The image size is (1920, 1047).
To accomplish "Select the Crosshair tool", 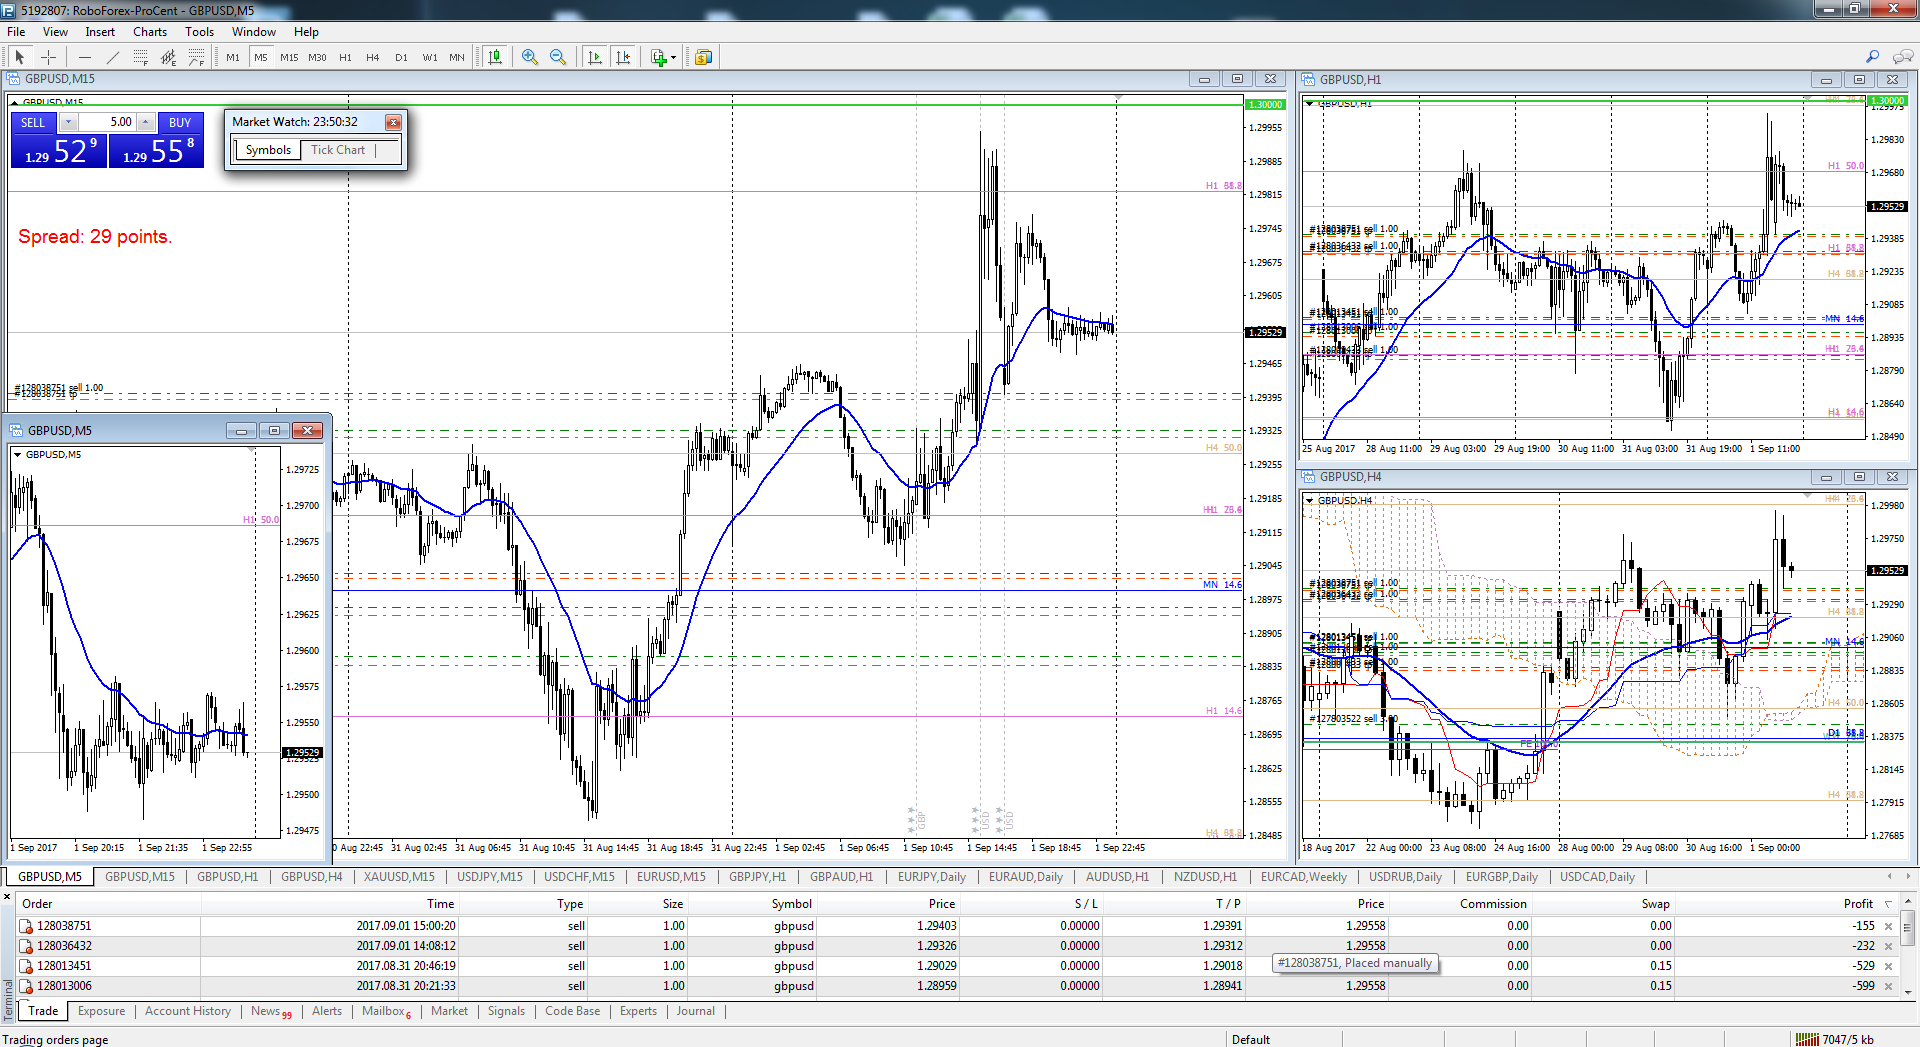I will [x=48, y=57].
